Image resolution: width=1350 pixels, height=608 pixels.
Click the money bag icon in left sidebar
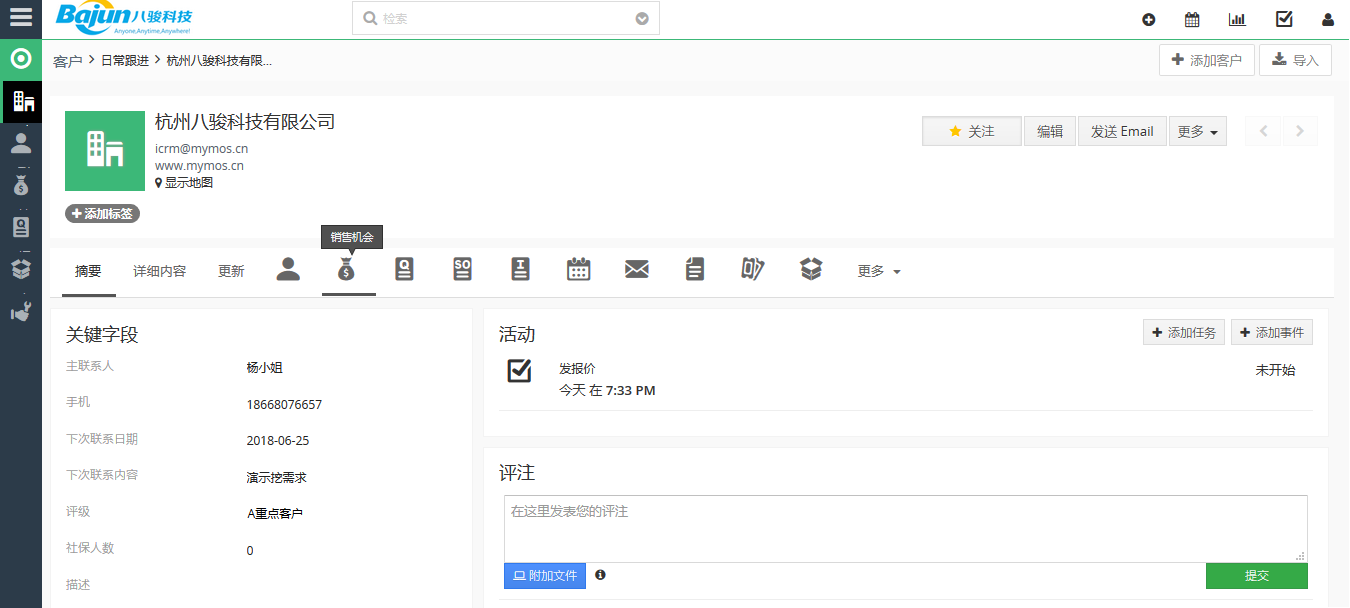[x=21, y=185]
